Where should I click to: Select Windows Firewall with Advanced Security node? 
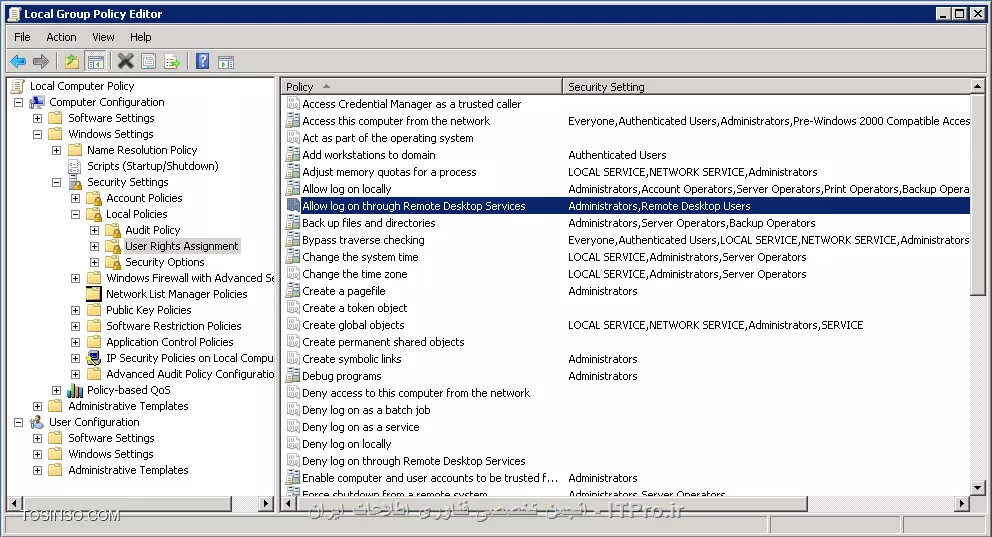[190, 278]
